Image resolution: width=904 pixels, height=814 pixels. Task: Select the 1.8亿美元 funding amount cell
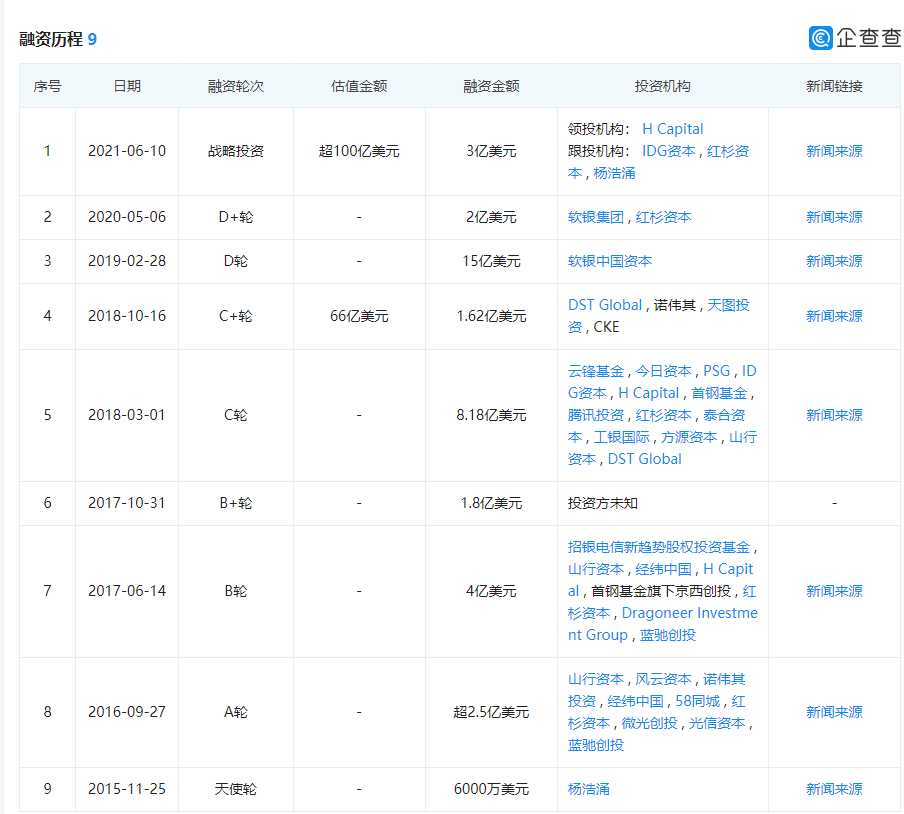coord(491,503)
